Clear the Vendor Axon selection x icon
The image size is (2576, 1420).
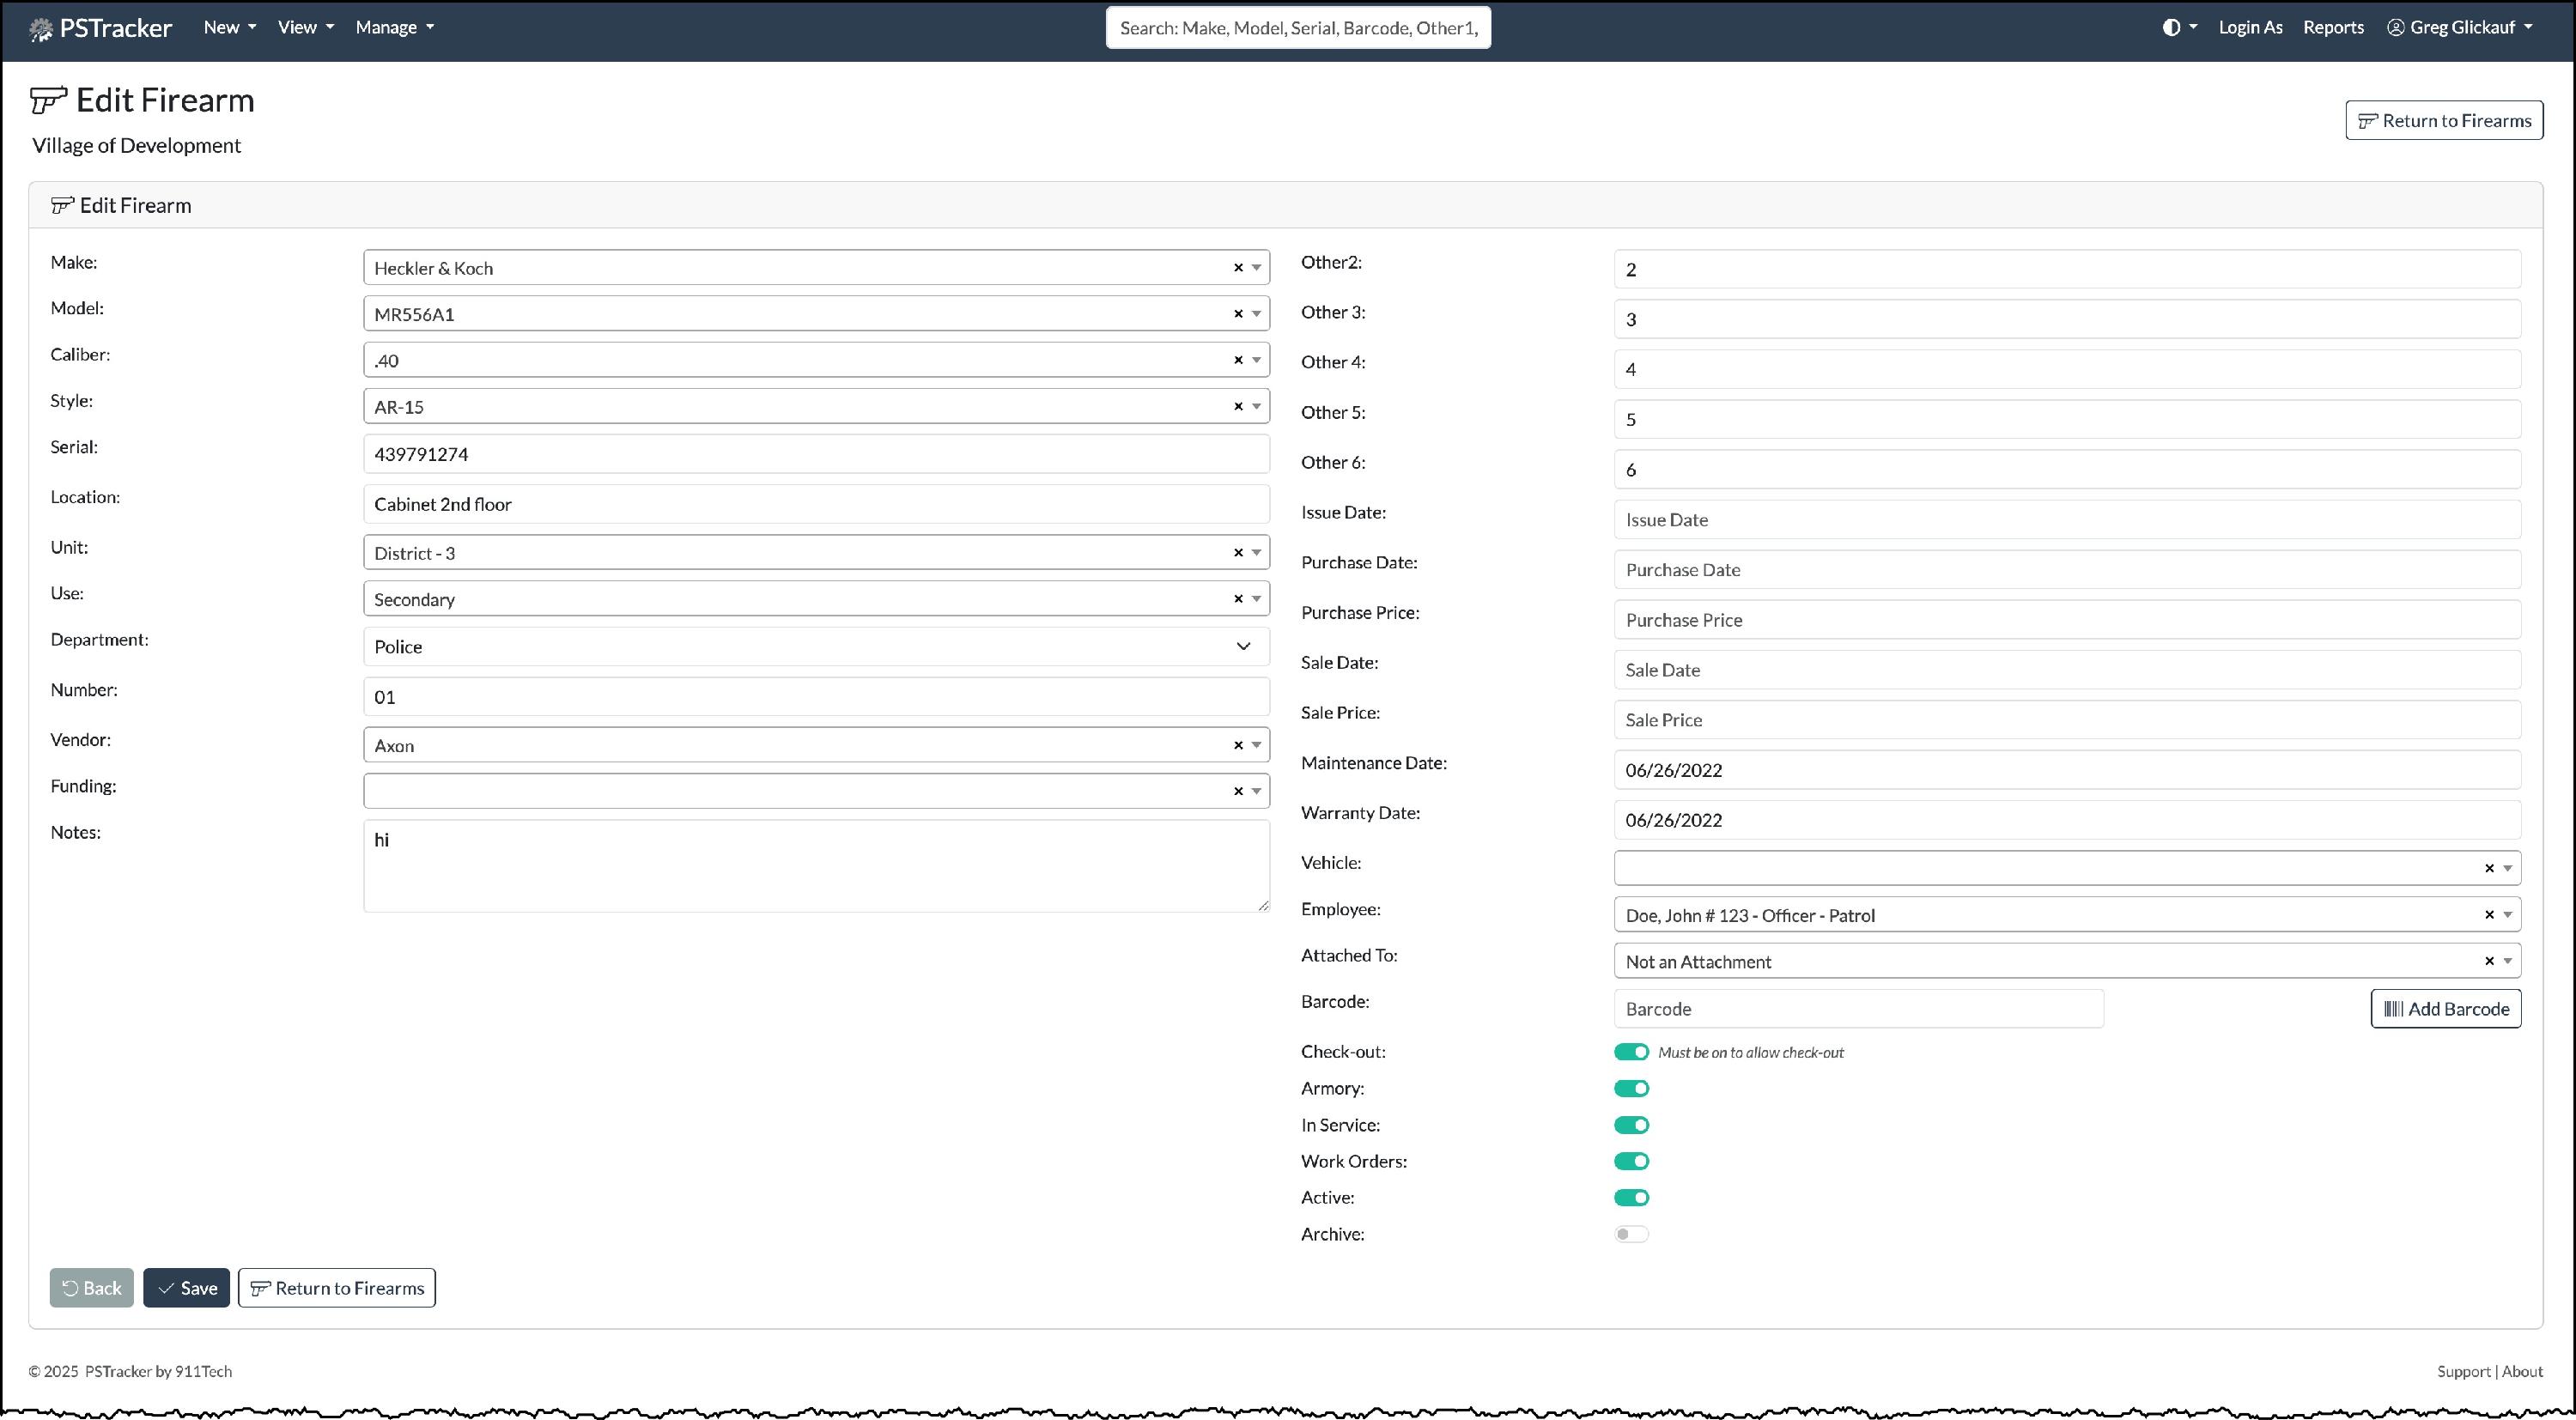tap(1238, 745)
